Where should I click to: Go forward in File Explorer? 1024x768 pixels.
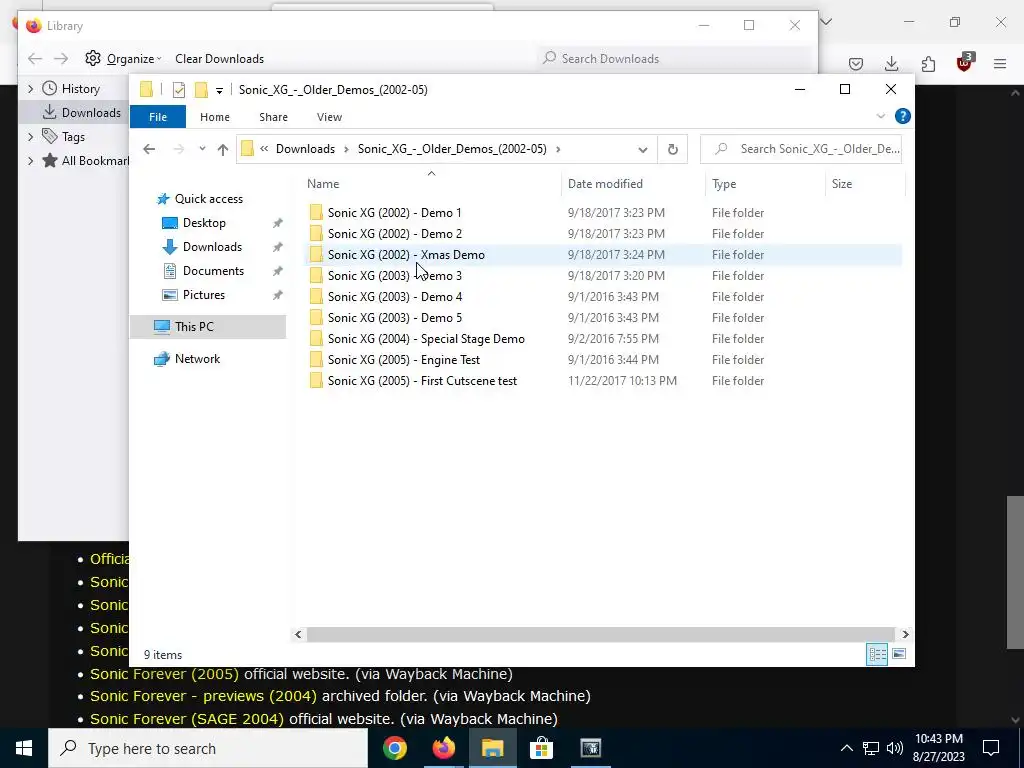click(178, 149)
